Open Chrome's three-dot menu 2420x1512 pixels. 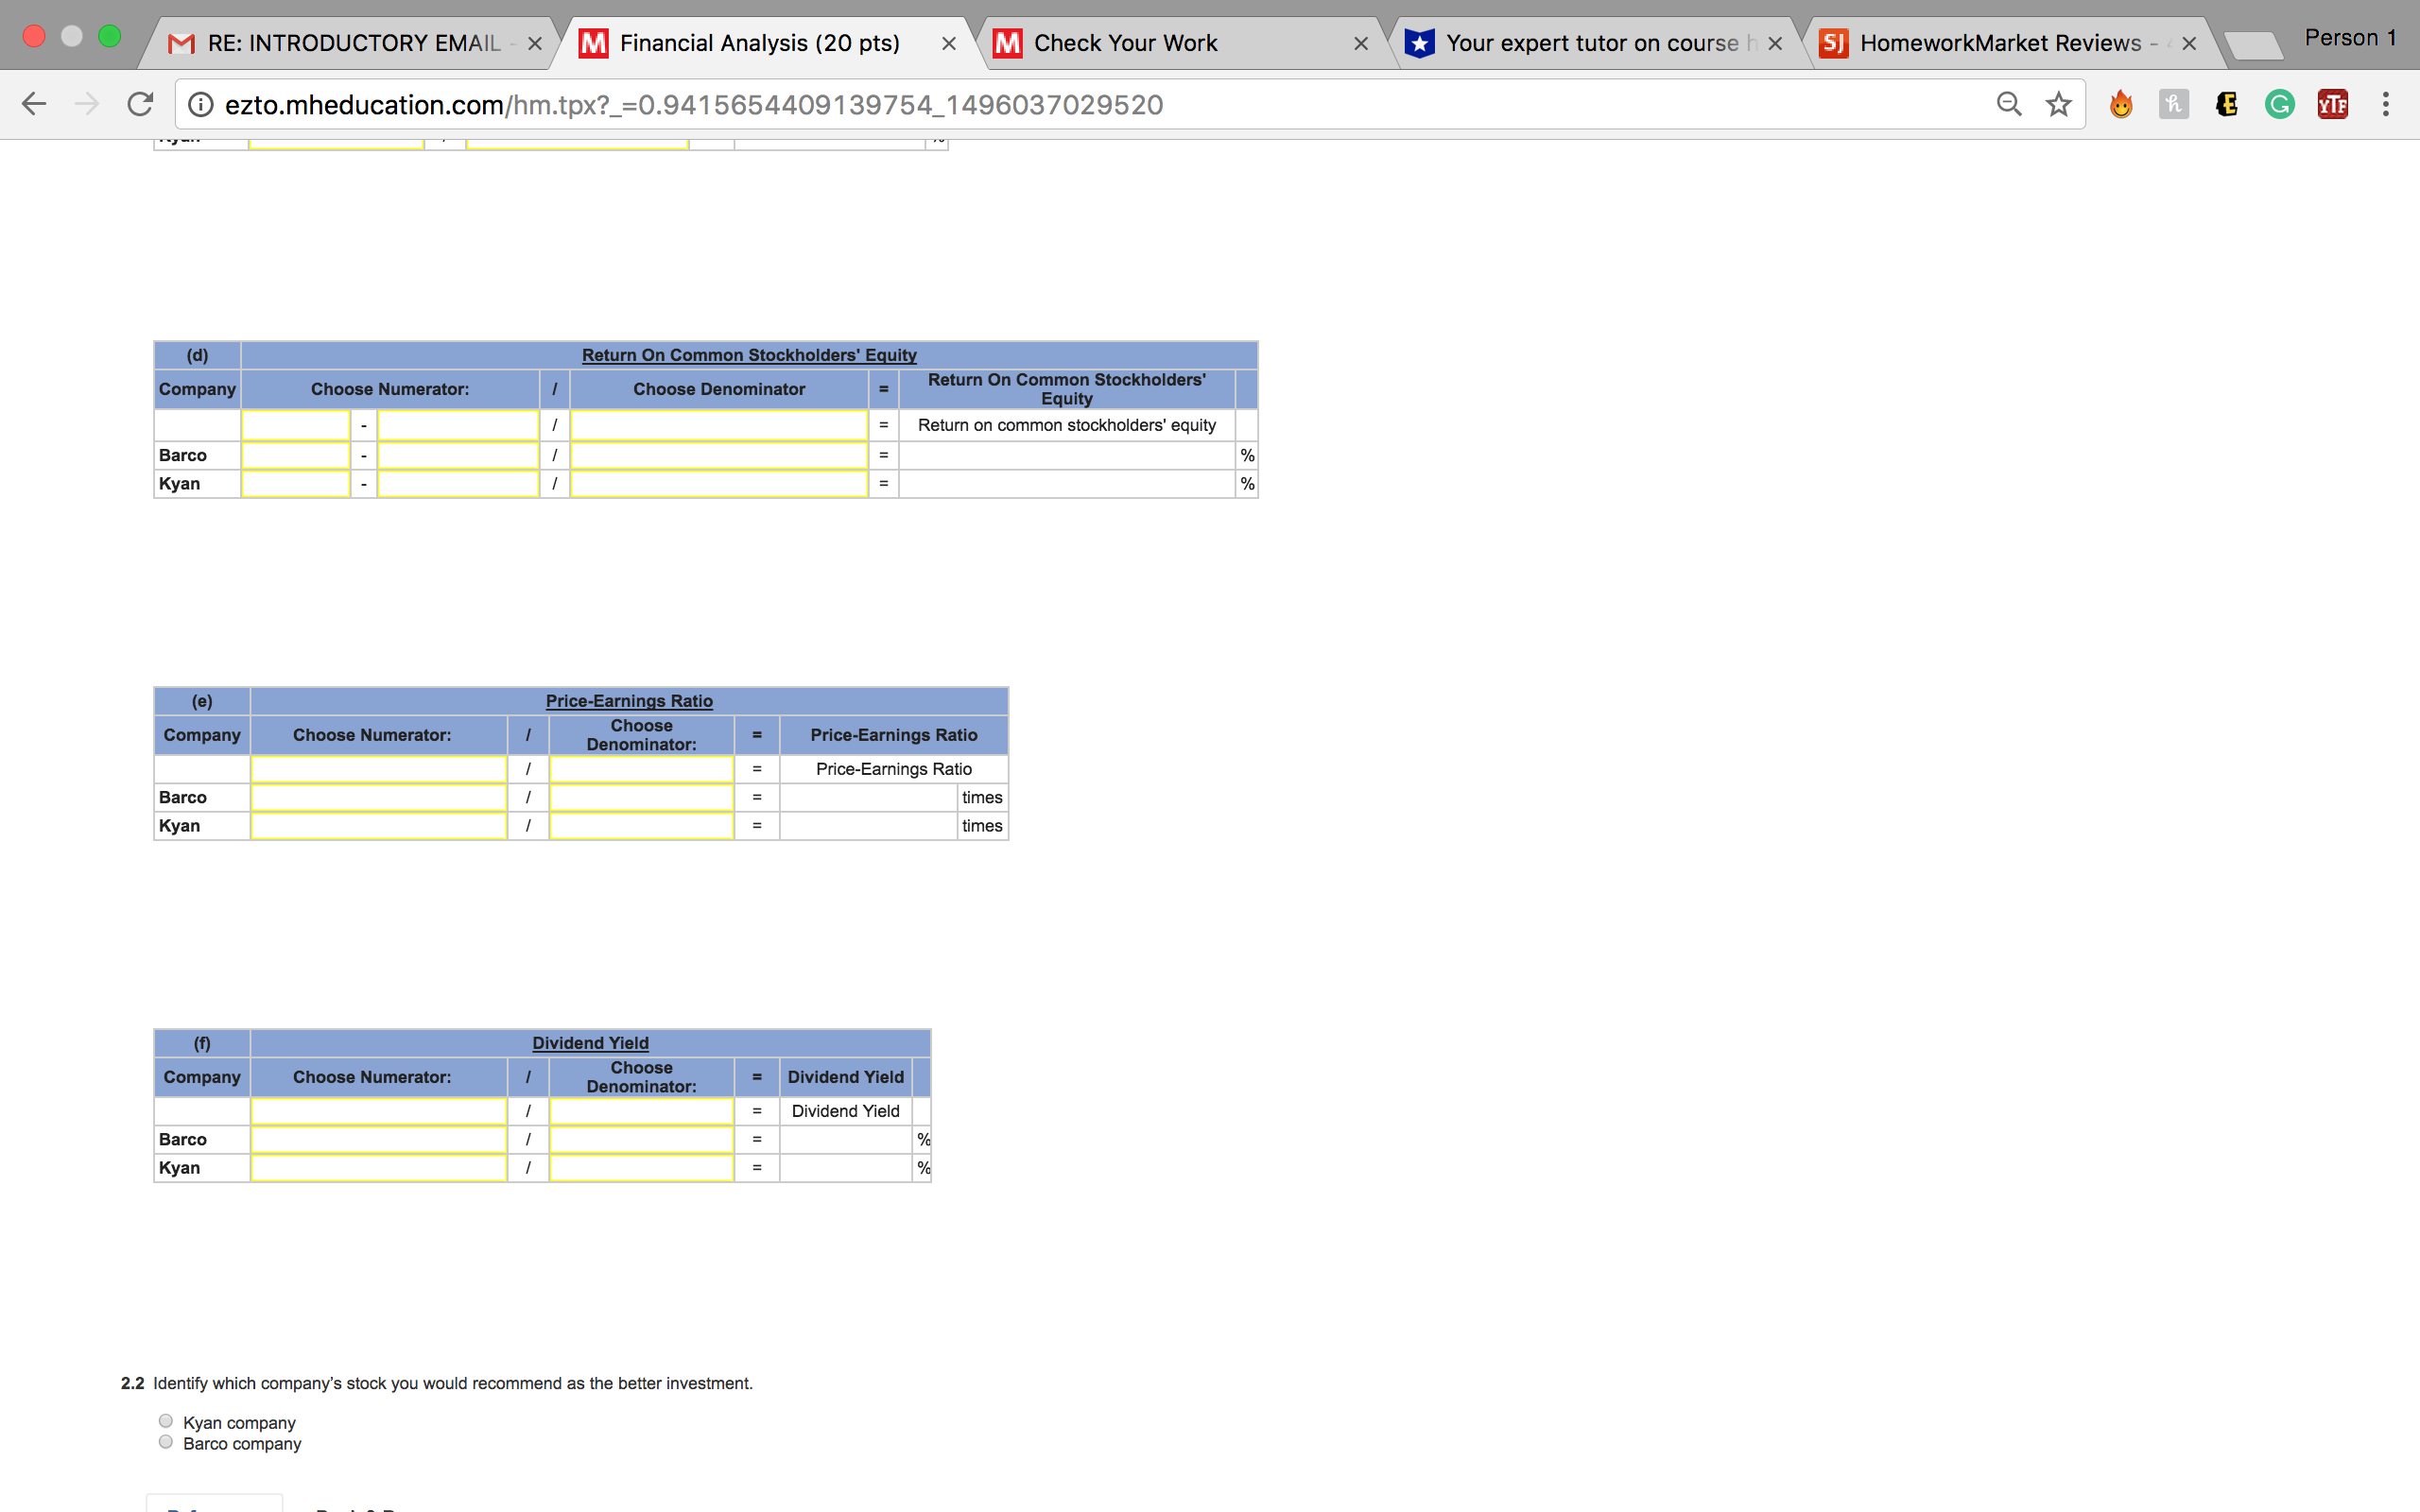point(2385,103)
